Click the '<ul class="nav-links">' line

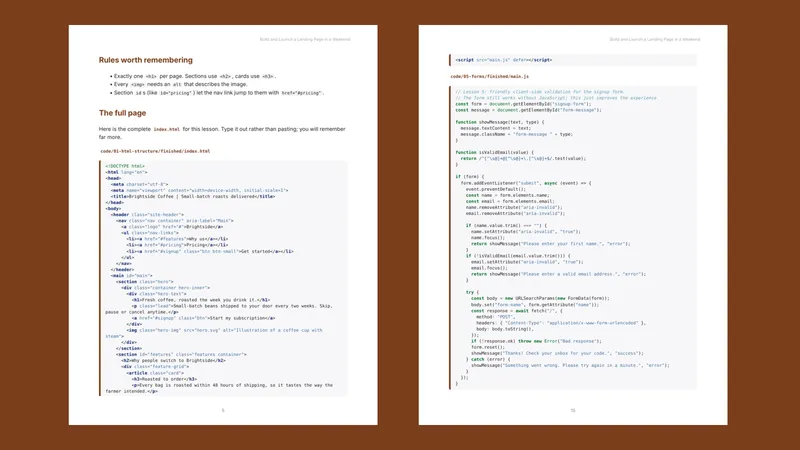pos(150,233)
